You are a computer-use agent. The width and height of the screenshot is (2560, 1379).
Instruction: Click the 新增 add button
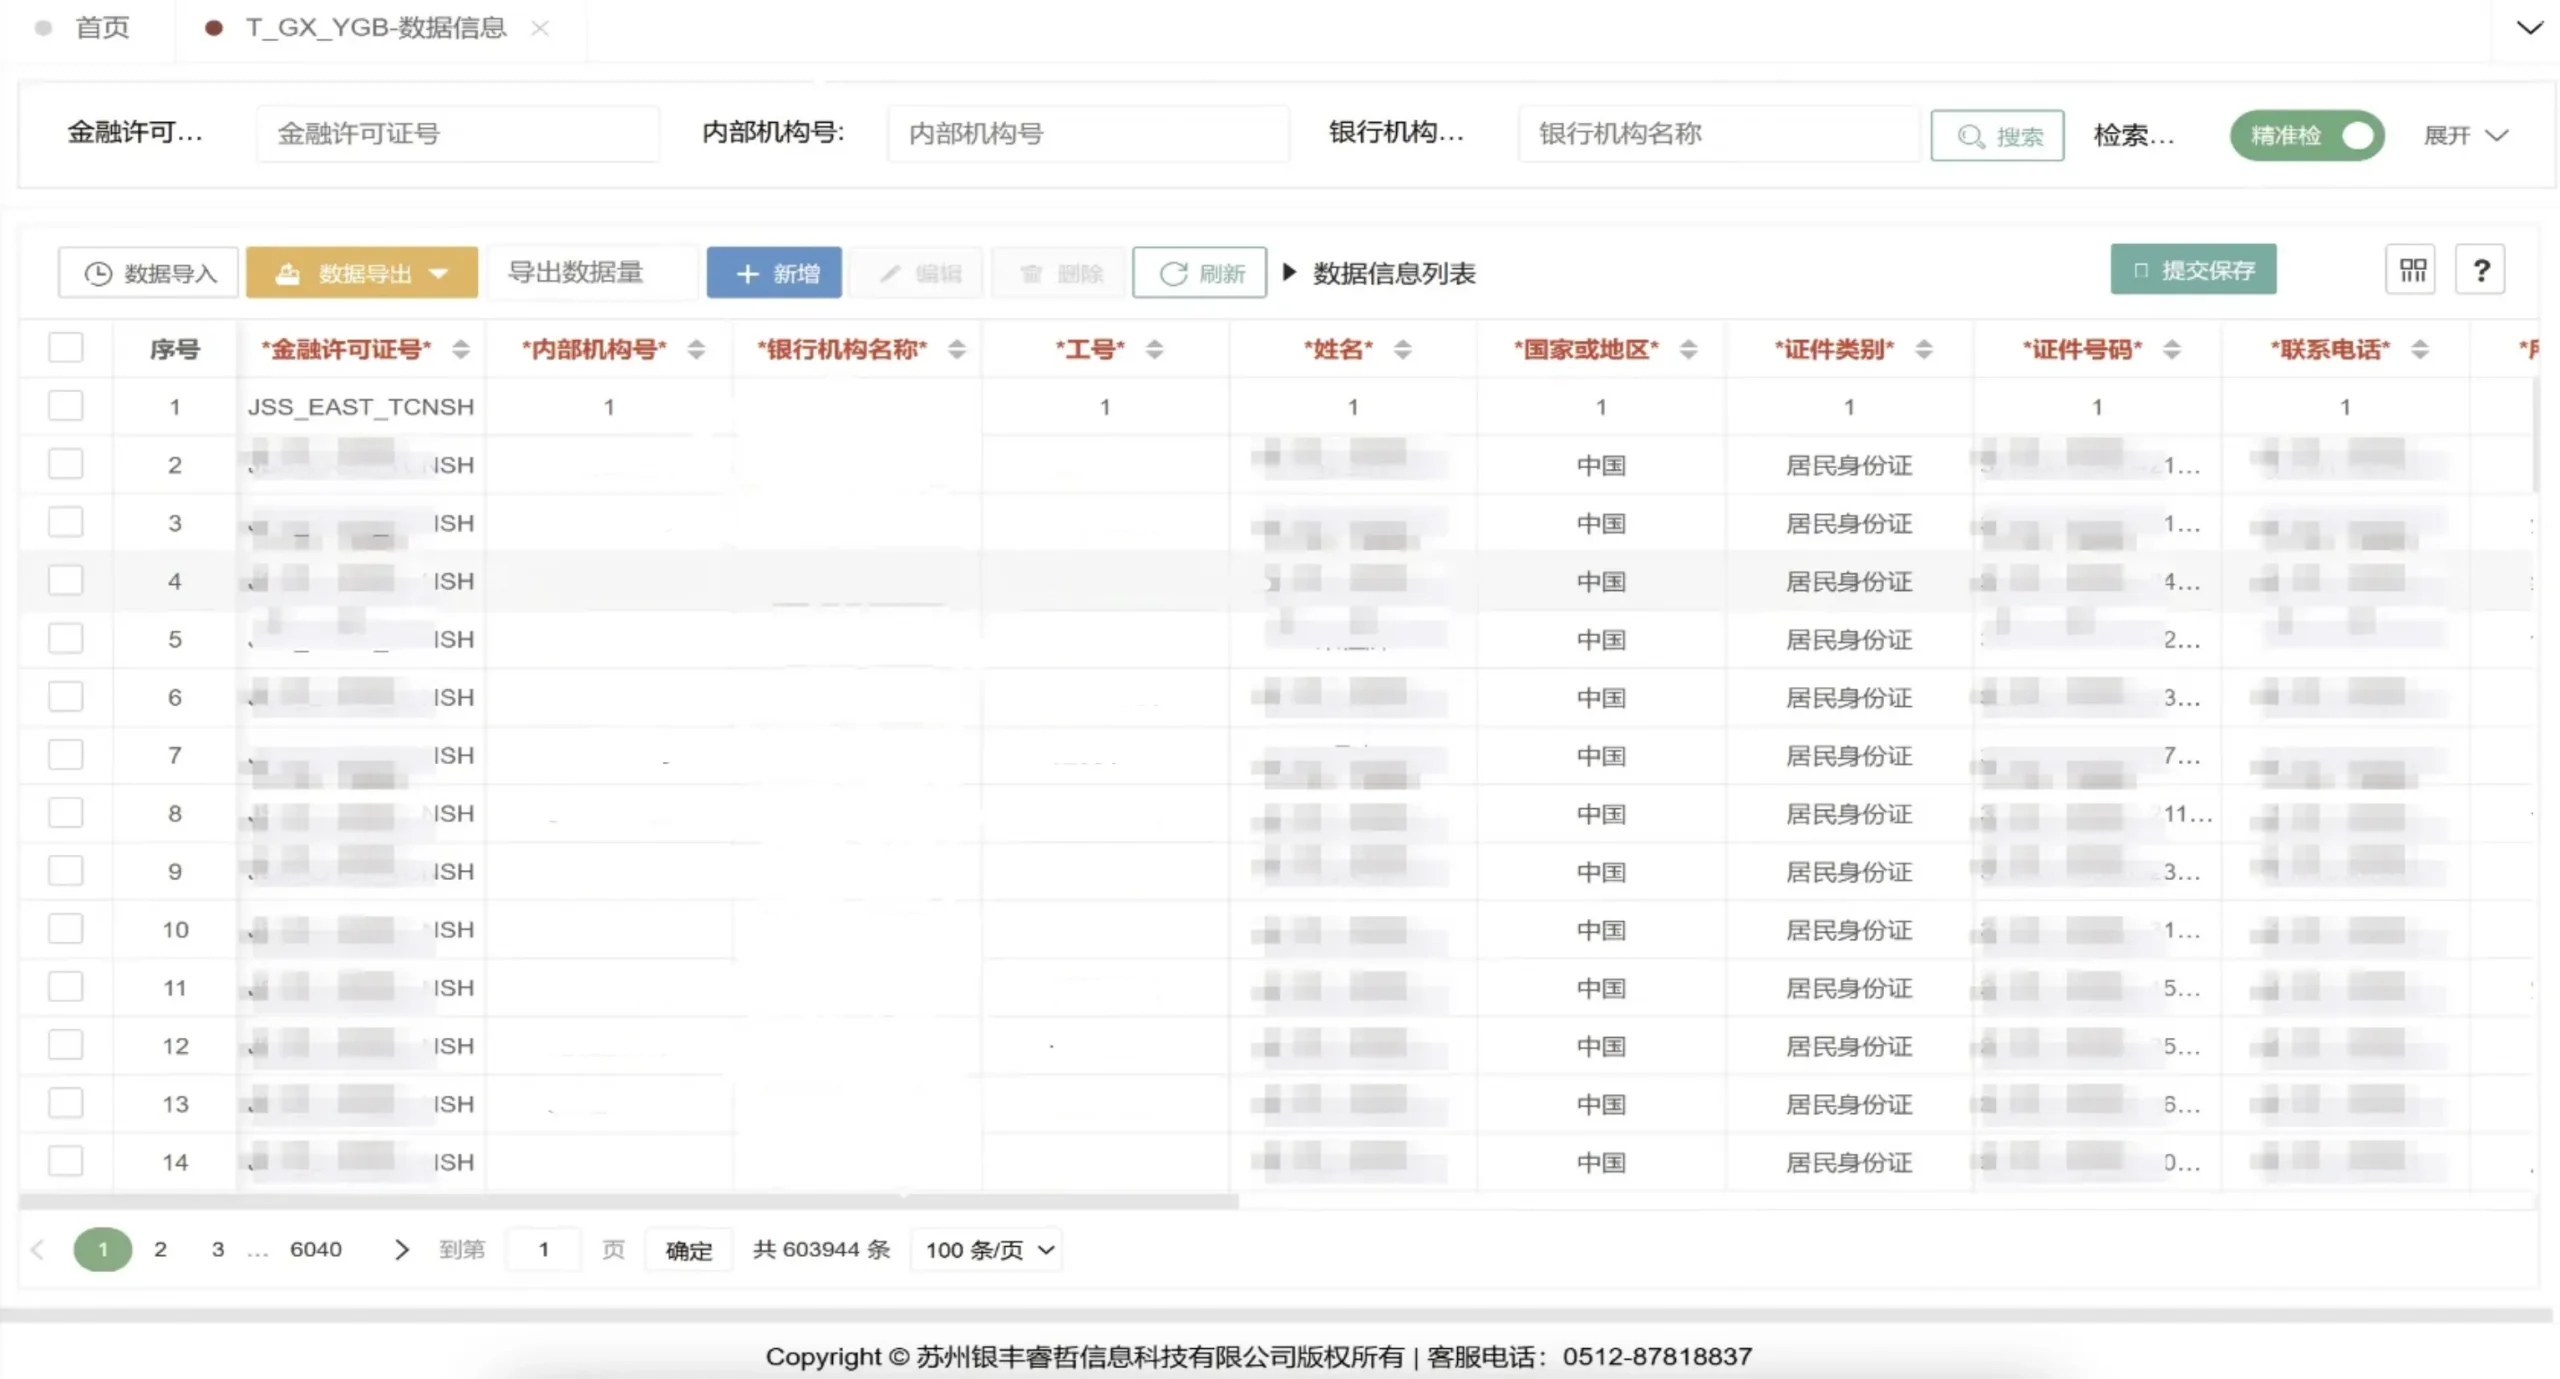[x=774, y=273]
